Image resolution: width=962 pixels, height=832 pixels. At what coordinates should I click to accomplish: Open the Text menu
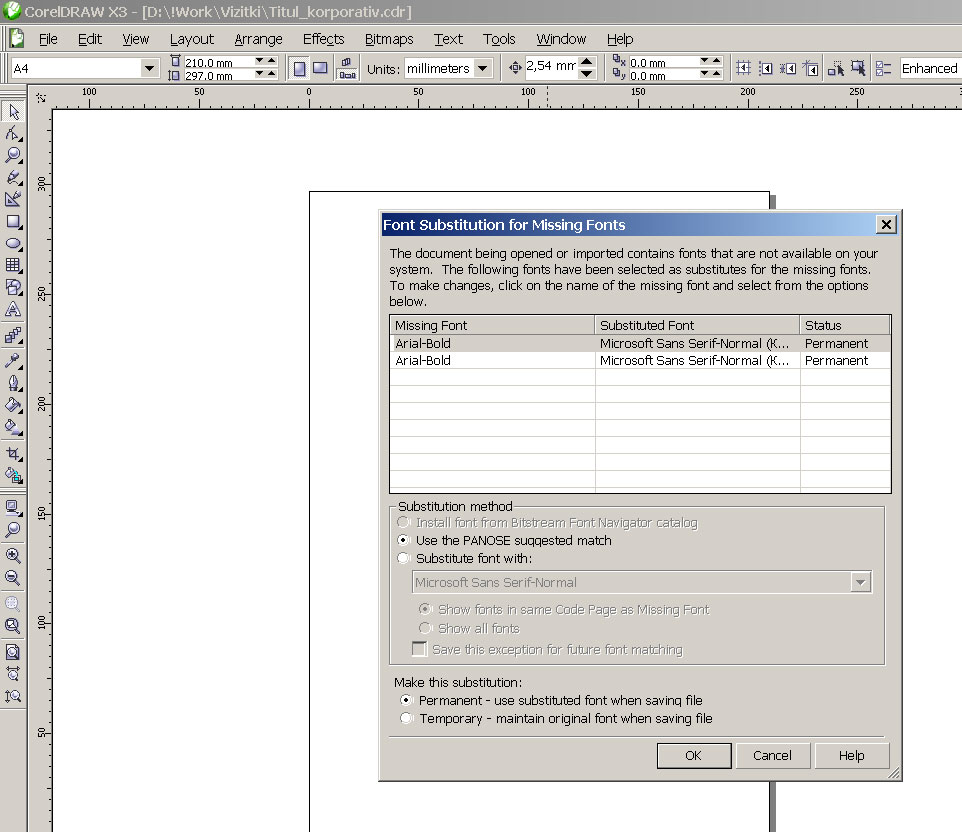(448, 39)
